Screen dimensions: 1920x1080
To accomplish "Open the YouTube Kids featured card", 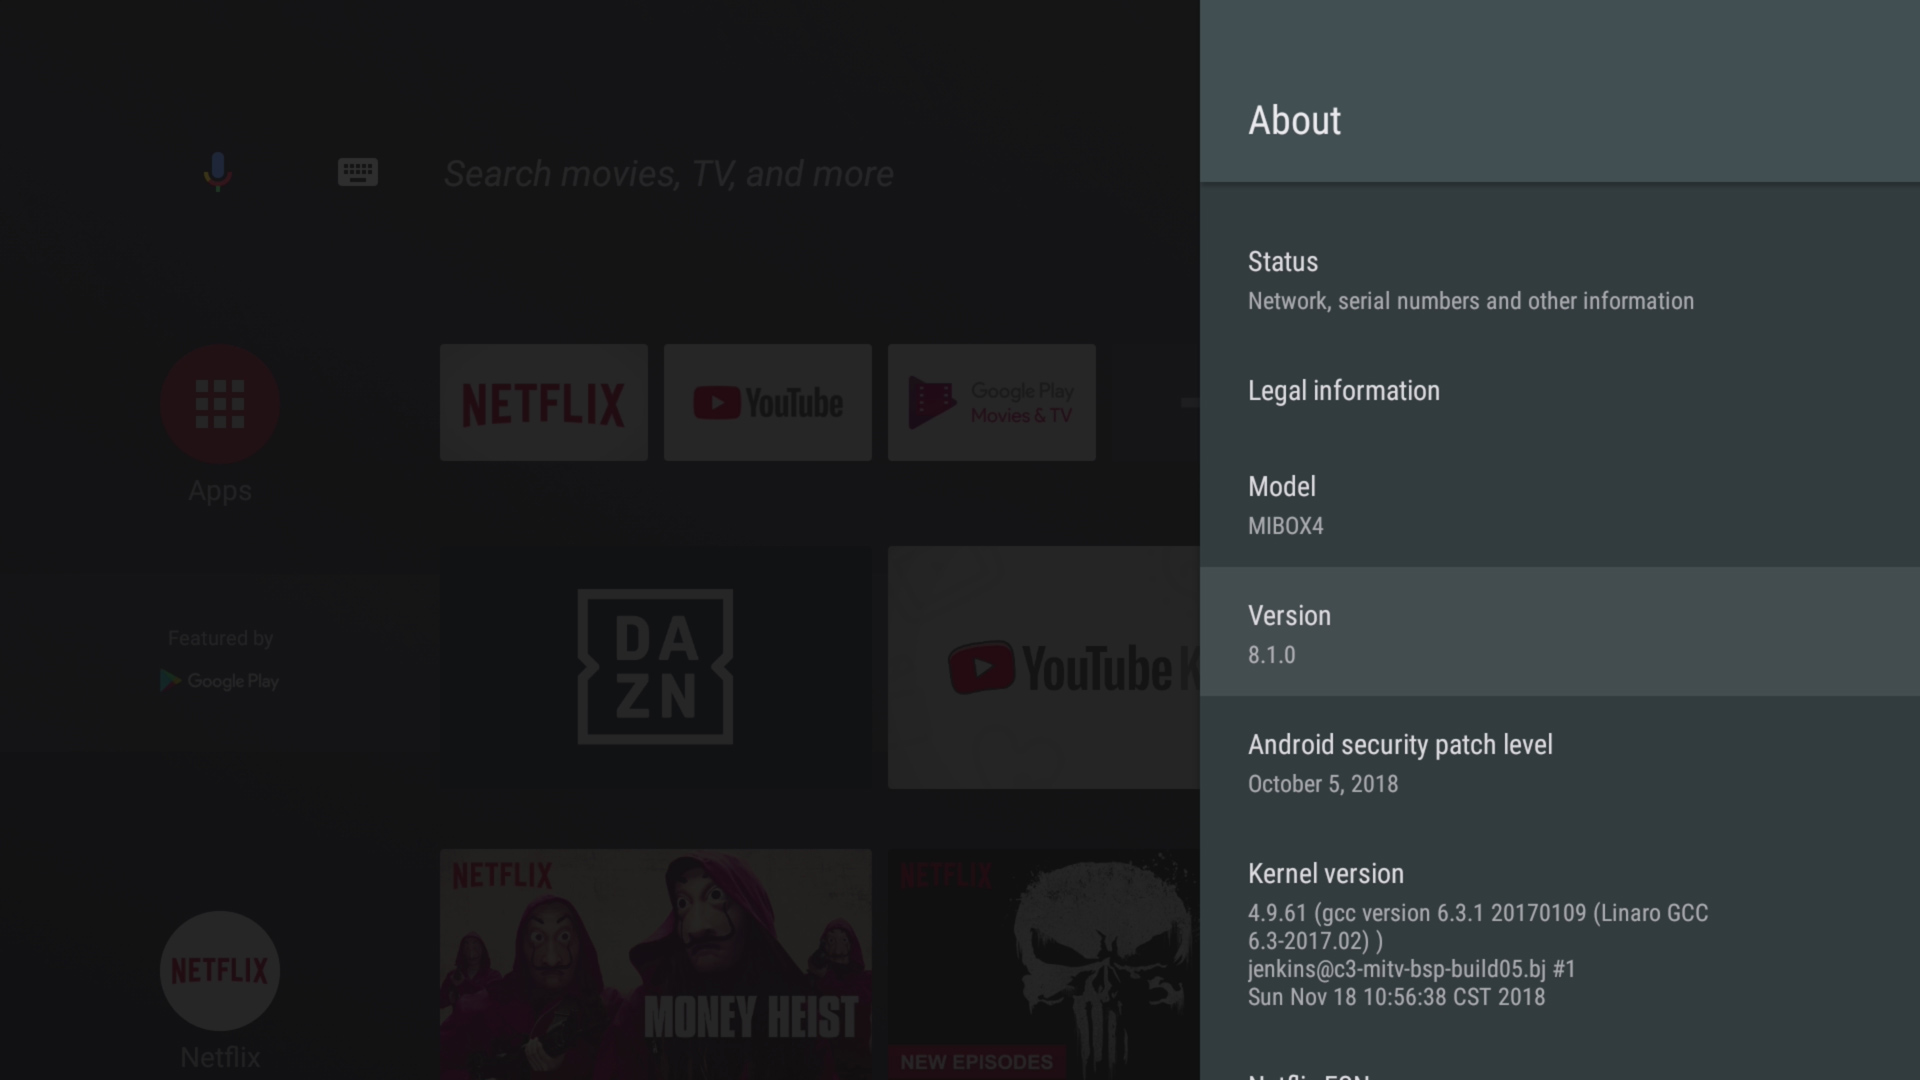I will coord(1044,667).
